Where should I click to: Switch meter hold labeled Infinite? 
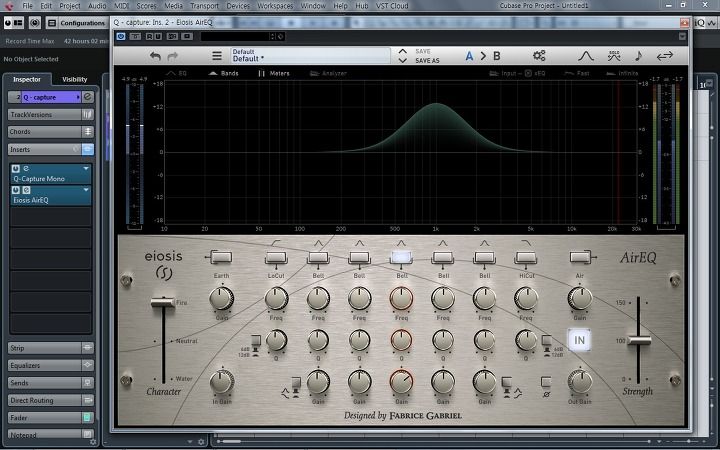622,73
